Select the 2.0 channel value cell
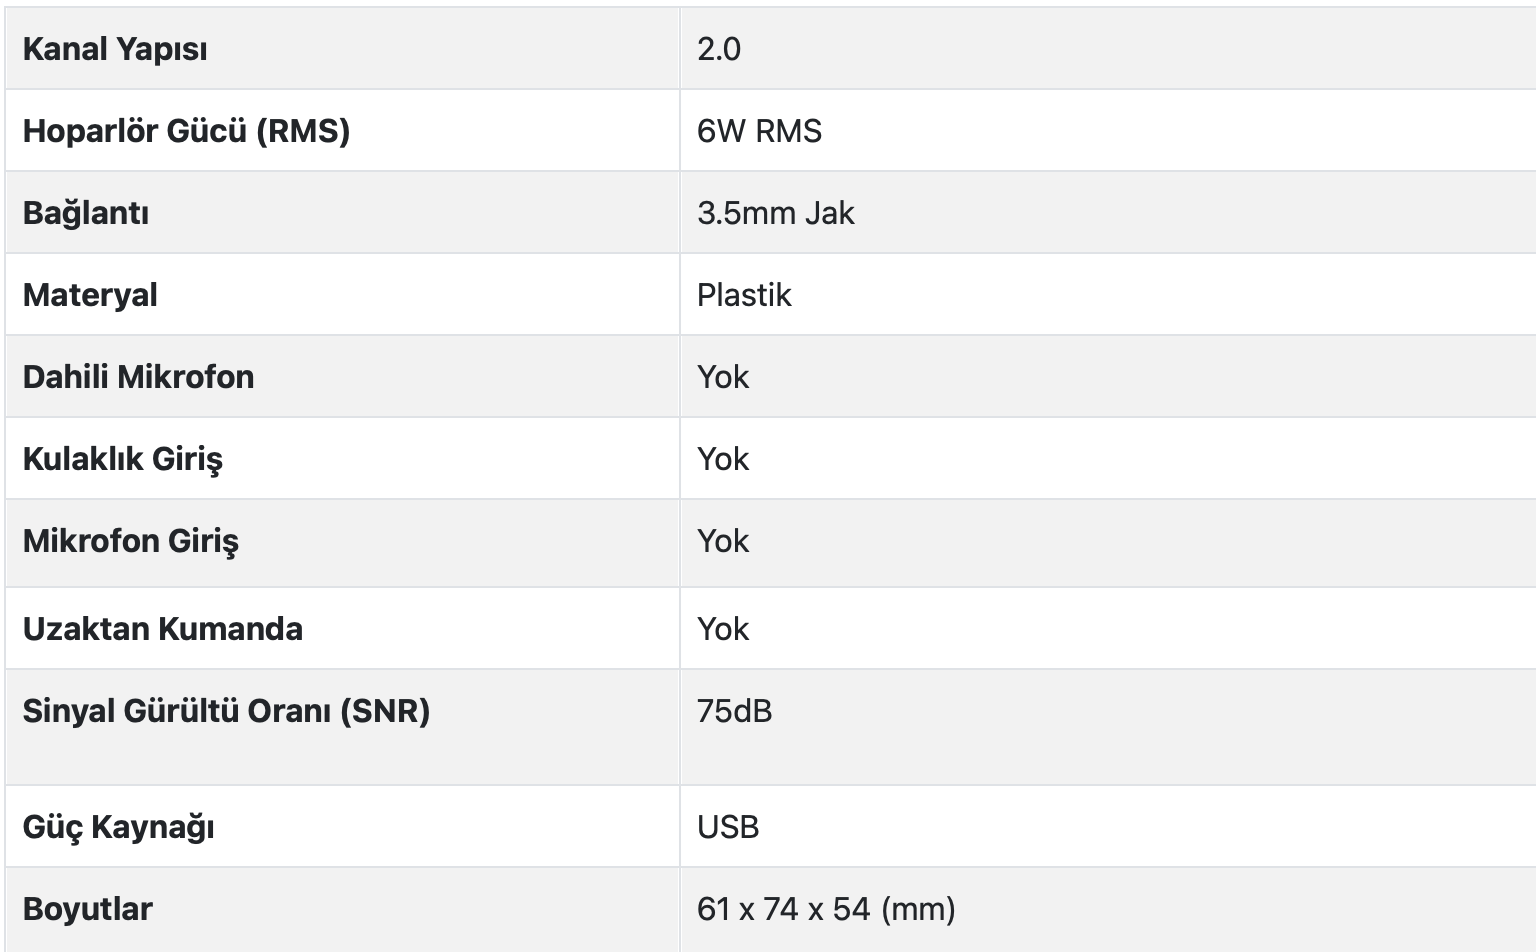Image resolution: width=1536 pixels, height=952 pixels. [719, 49]
